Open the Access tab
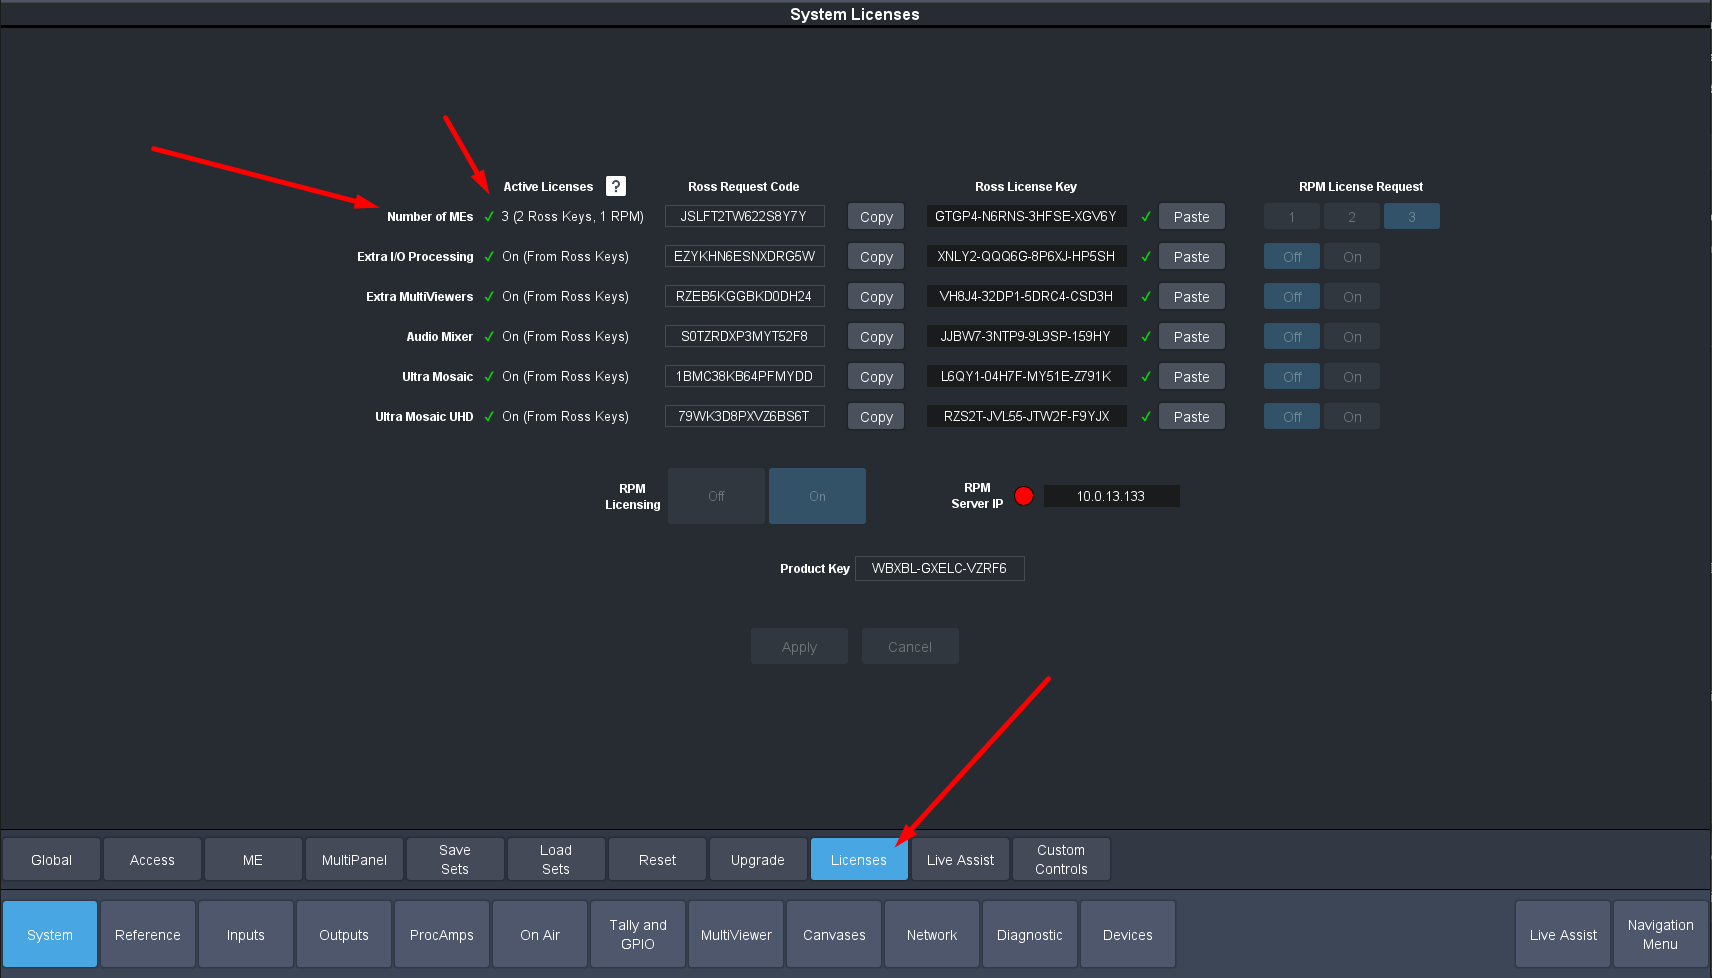 pos(152,859)
